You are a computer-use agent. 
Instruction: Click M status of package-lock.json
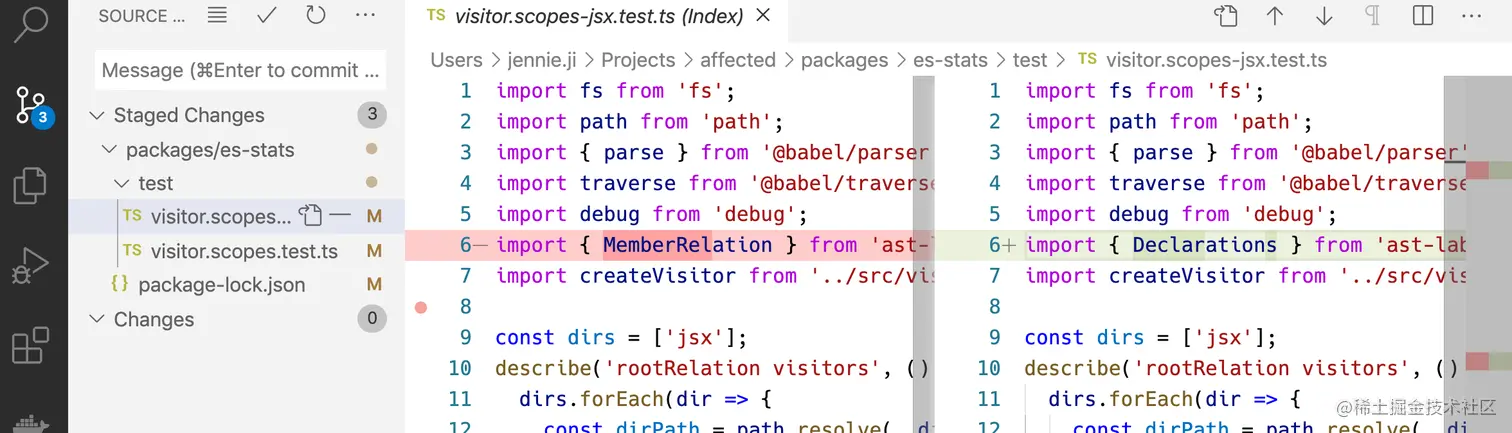374,285
